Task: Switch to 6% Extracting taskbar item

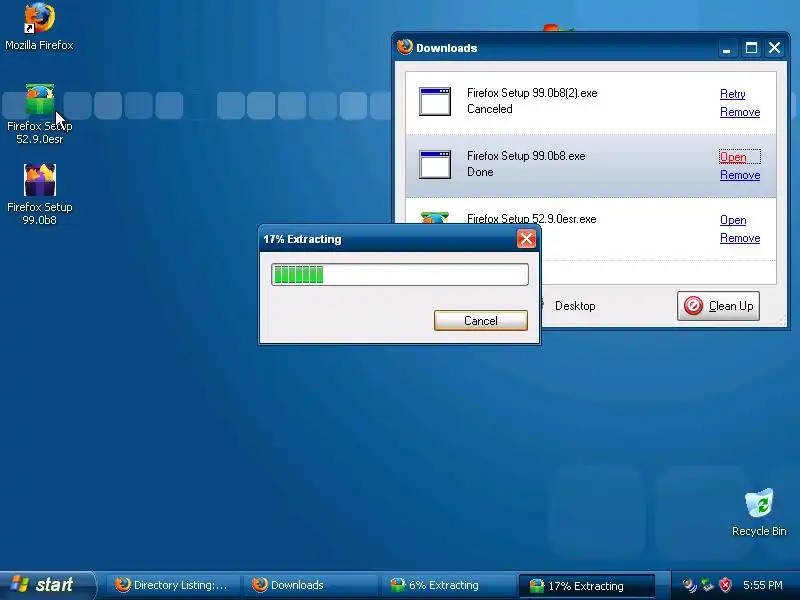Action: coord(447,585)
